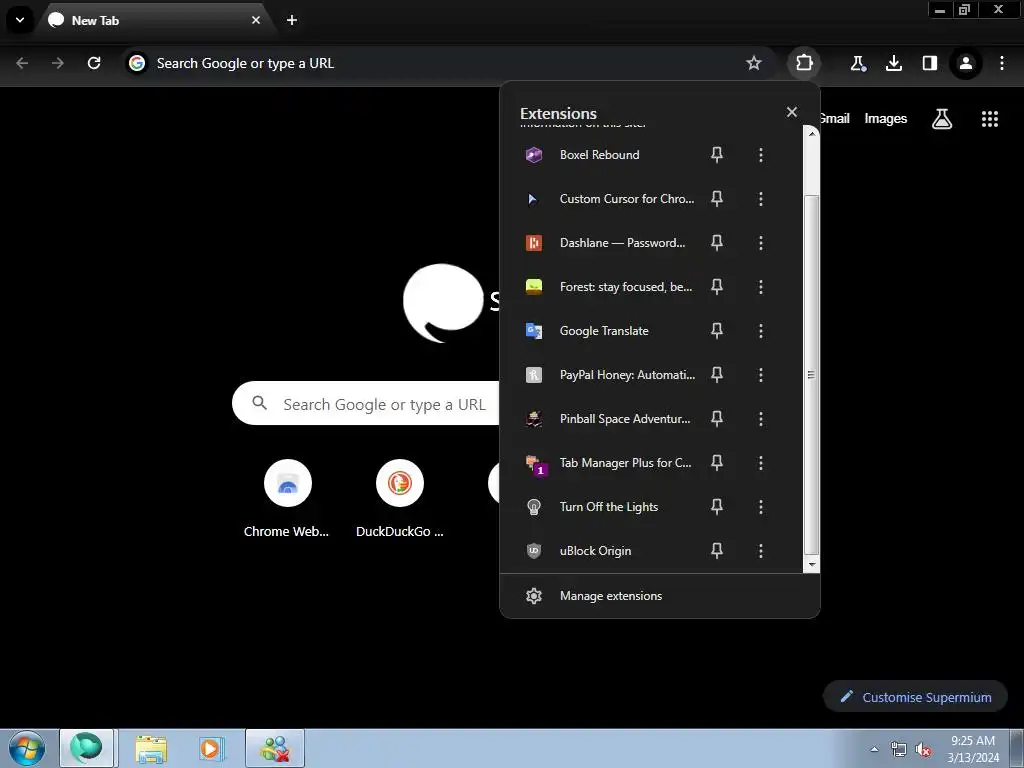Image resolution: width=1024 pixels, height=768 pixels.
Task: Click the Manage extensions gear icon
Action: point(534,596)
